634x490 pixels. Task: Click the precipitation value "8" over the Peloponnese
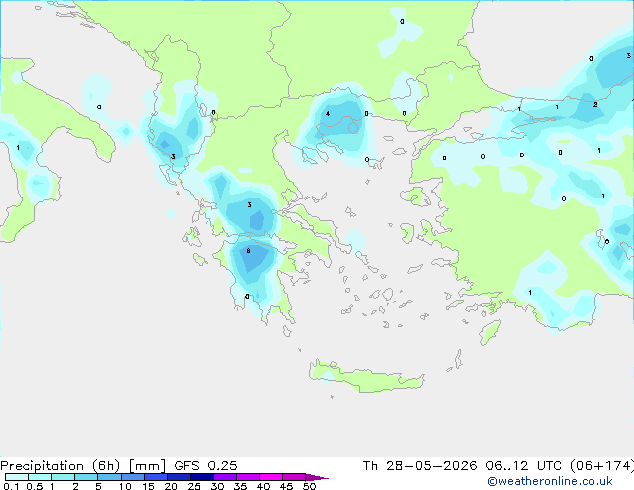click(x=248, y=251)
